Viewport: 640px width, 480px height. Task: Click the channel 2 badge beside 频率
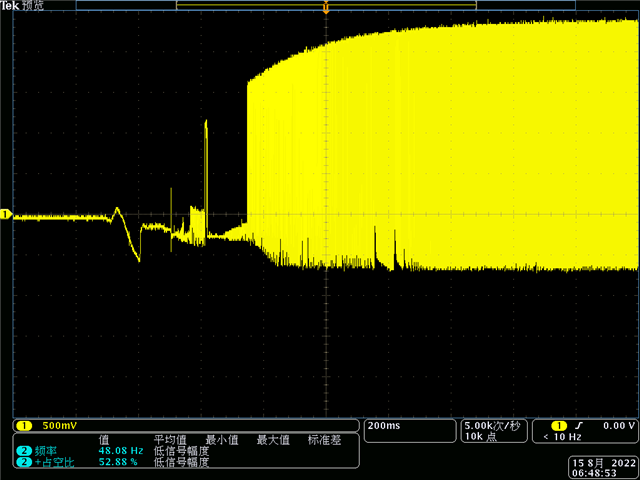[x=24, y=451]
